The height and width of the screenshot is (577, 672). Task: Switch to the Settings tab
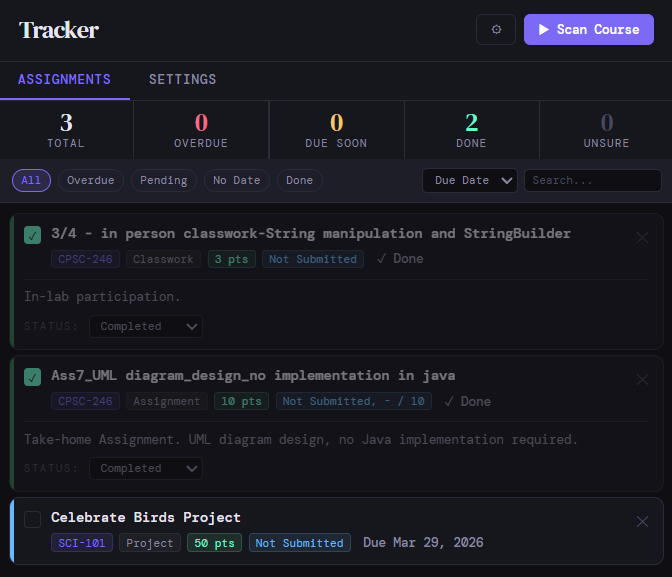pos(182,80)
